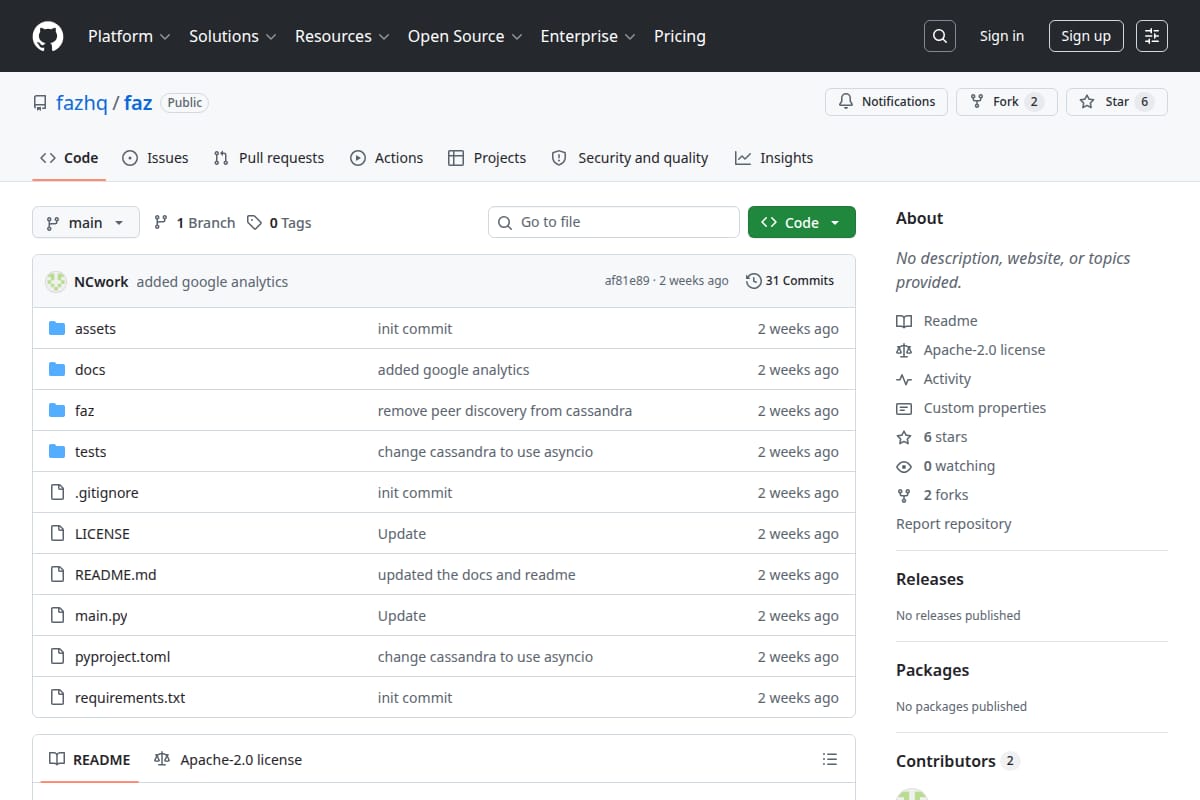Expand the main branch dropdown

[x=85, y=222]
